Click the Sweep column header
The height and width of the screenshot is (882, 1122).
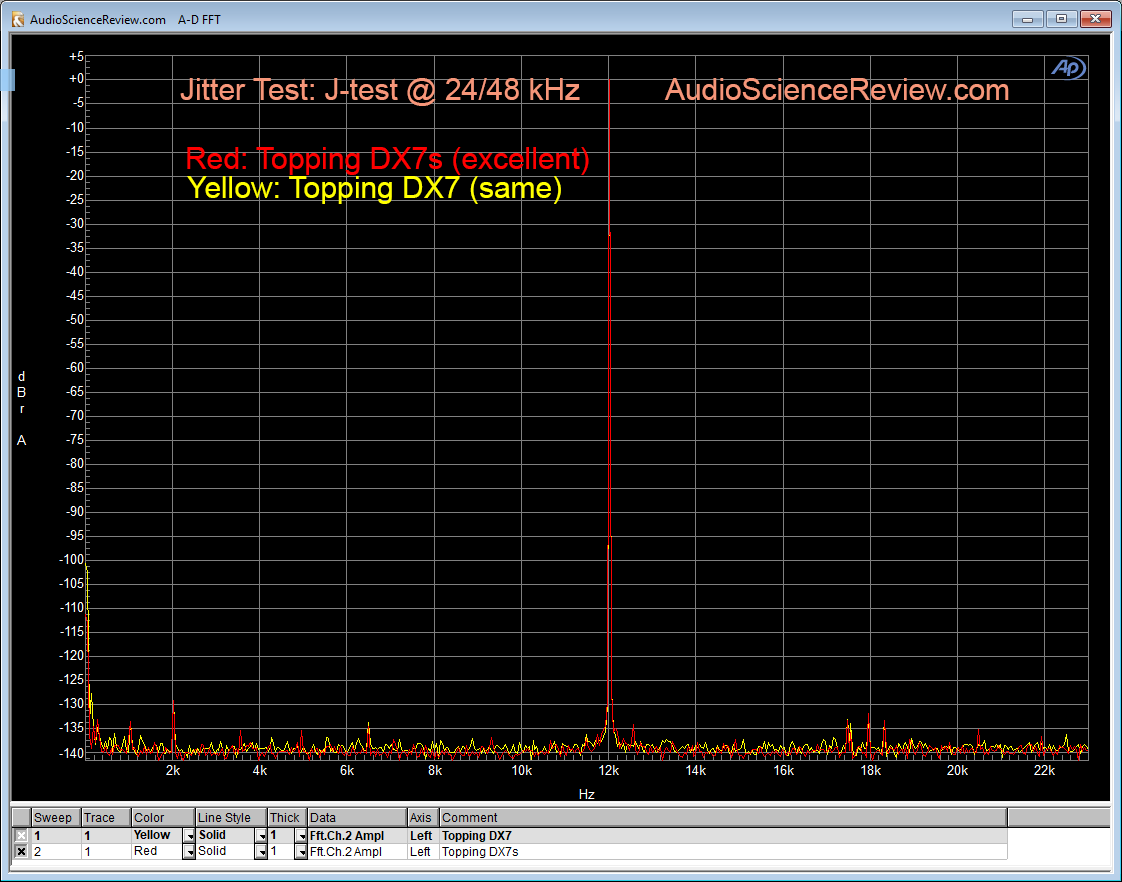(x=56, y=818)
